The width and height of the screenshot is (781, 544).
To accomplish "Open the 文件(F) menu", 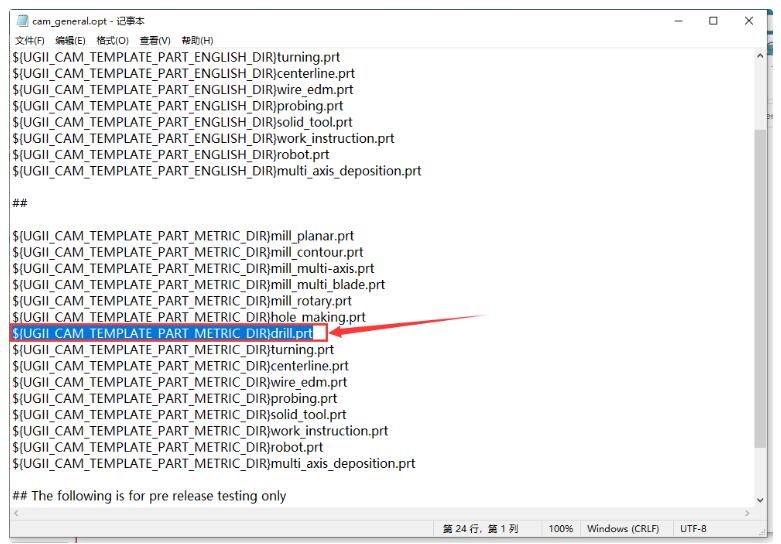I will (x=31, y=40).
